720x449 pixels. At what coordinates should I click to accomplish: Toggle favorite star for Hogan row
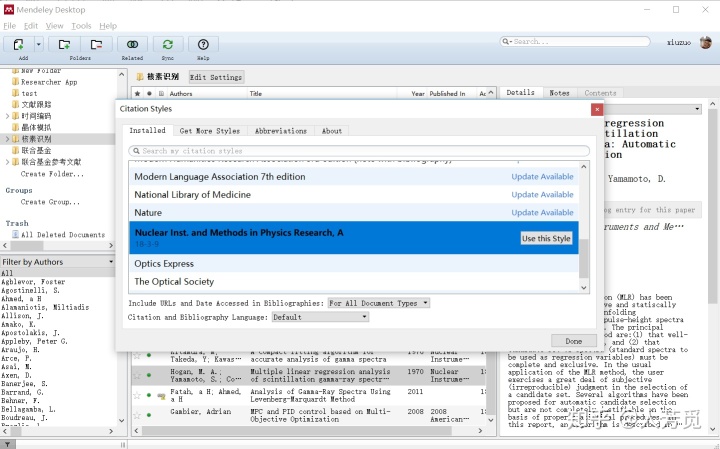point(137,376)
